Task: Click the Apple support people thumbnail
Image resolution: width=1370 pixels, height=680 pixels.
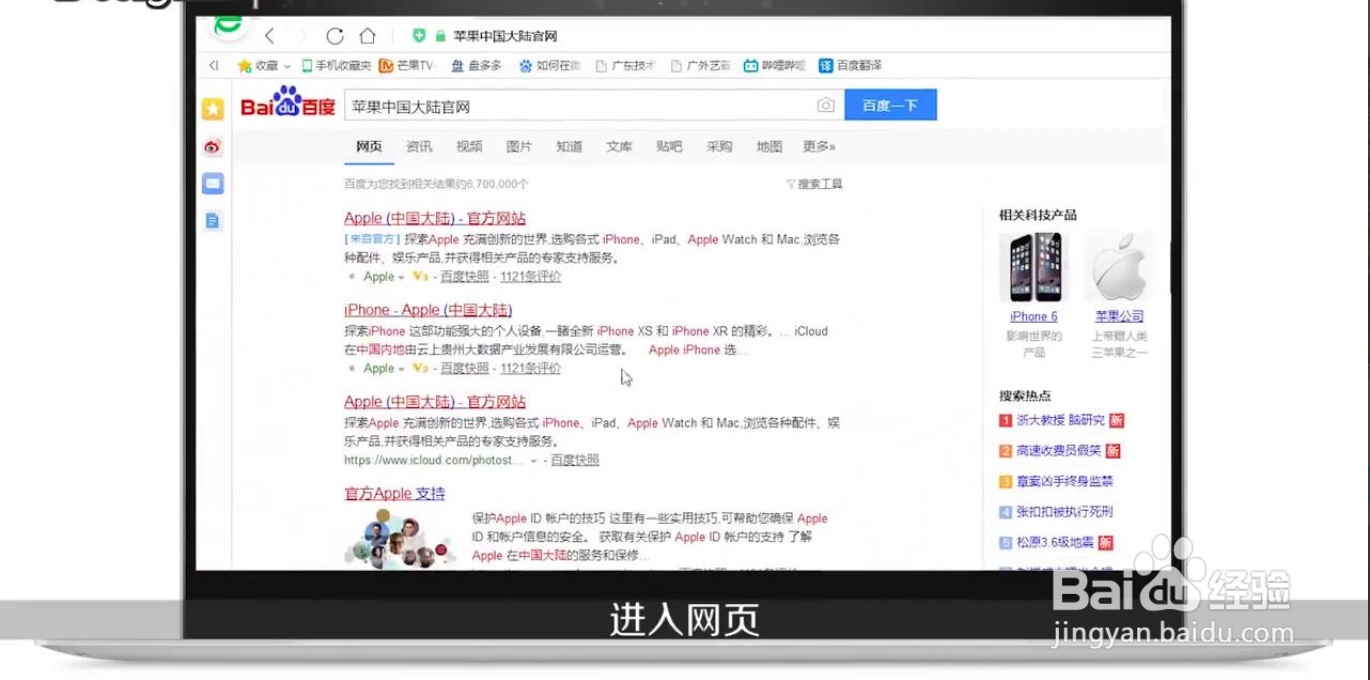Action: [x=400, y=539]
